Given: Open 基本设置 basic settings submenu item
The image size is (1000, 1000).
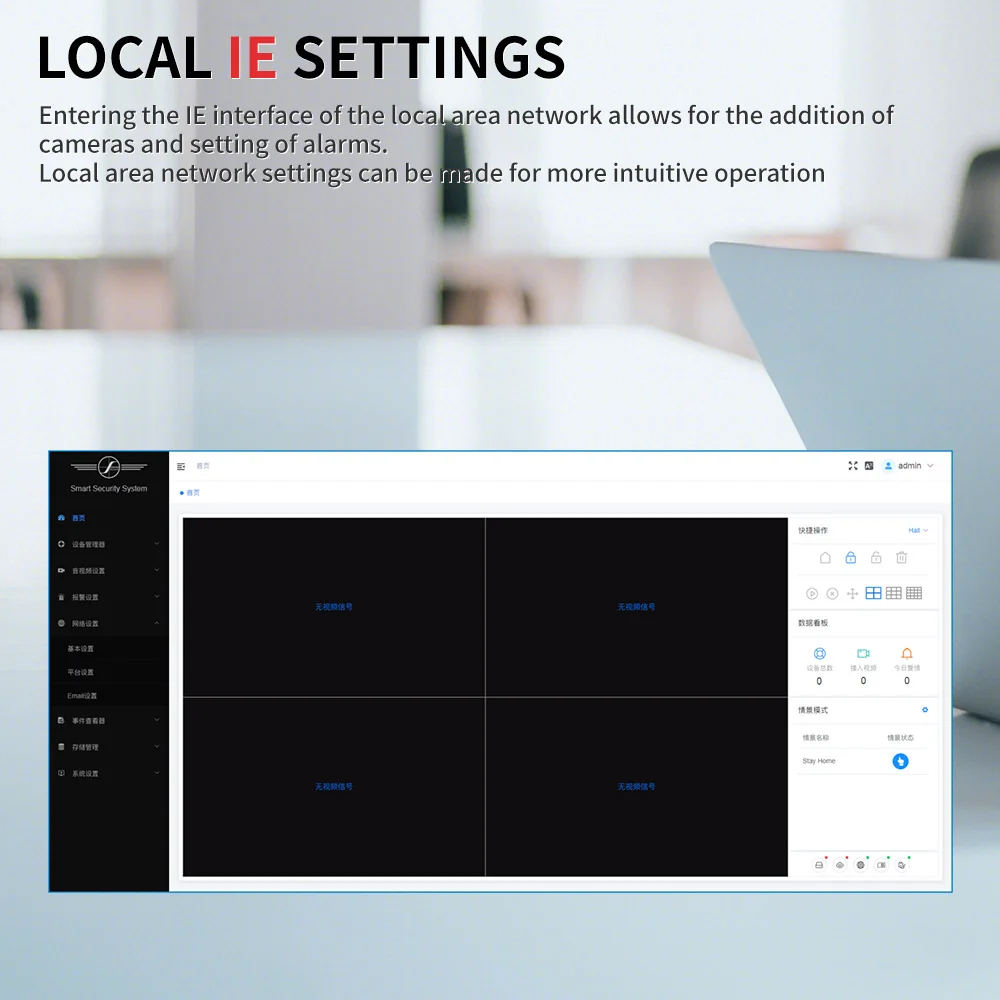Looking at the screenshot, I should [x=108, y=649].
